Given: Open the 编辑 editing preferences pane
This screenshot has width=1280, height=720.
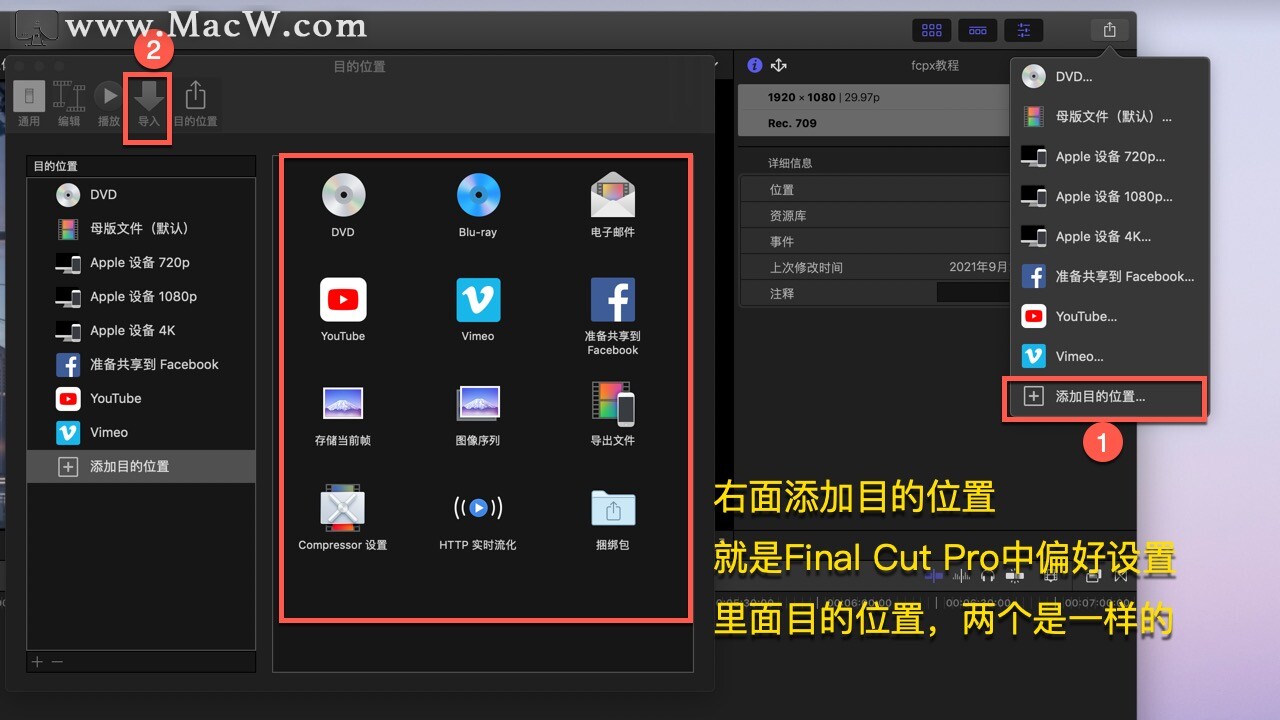Looking at the screenshot, I should tap(69, 104).
